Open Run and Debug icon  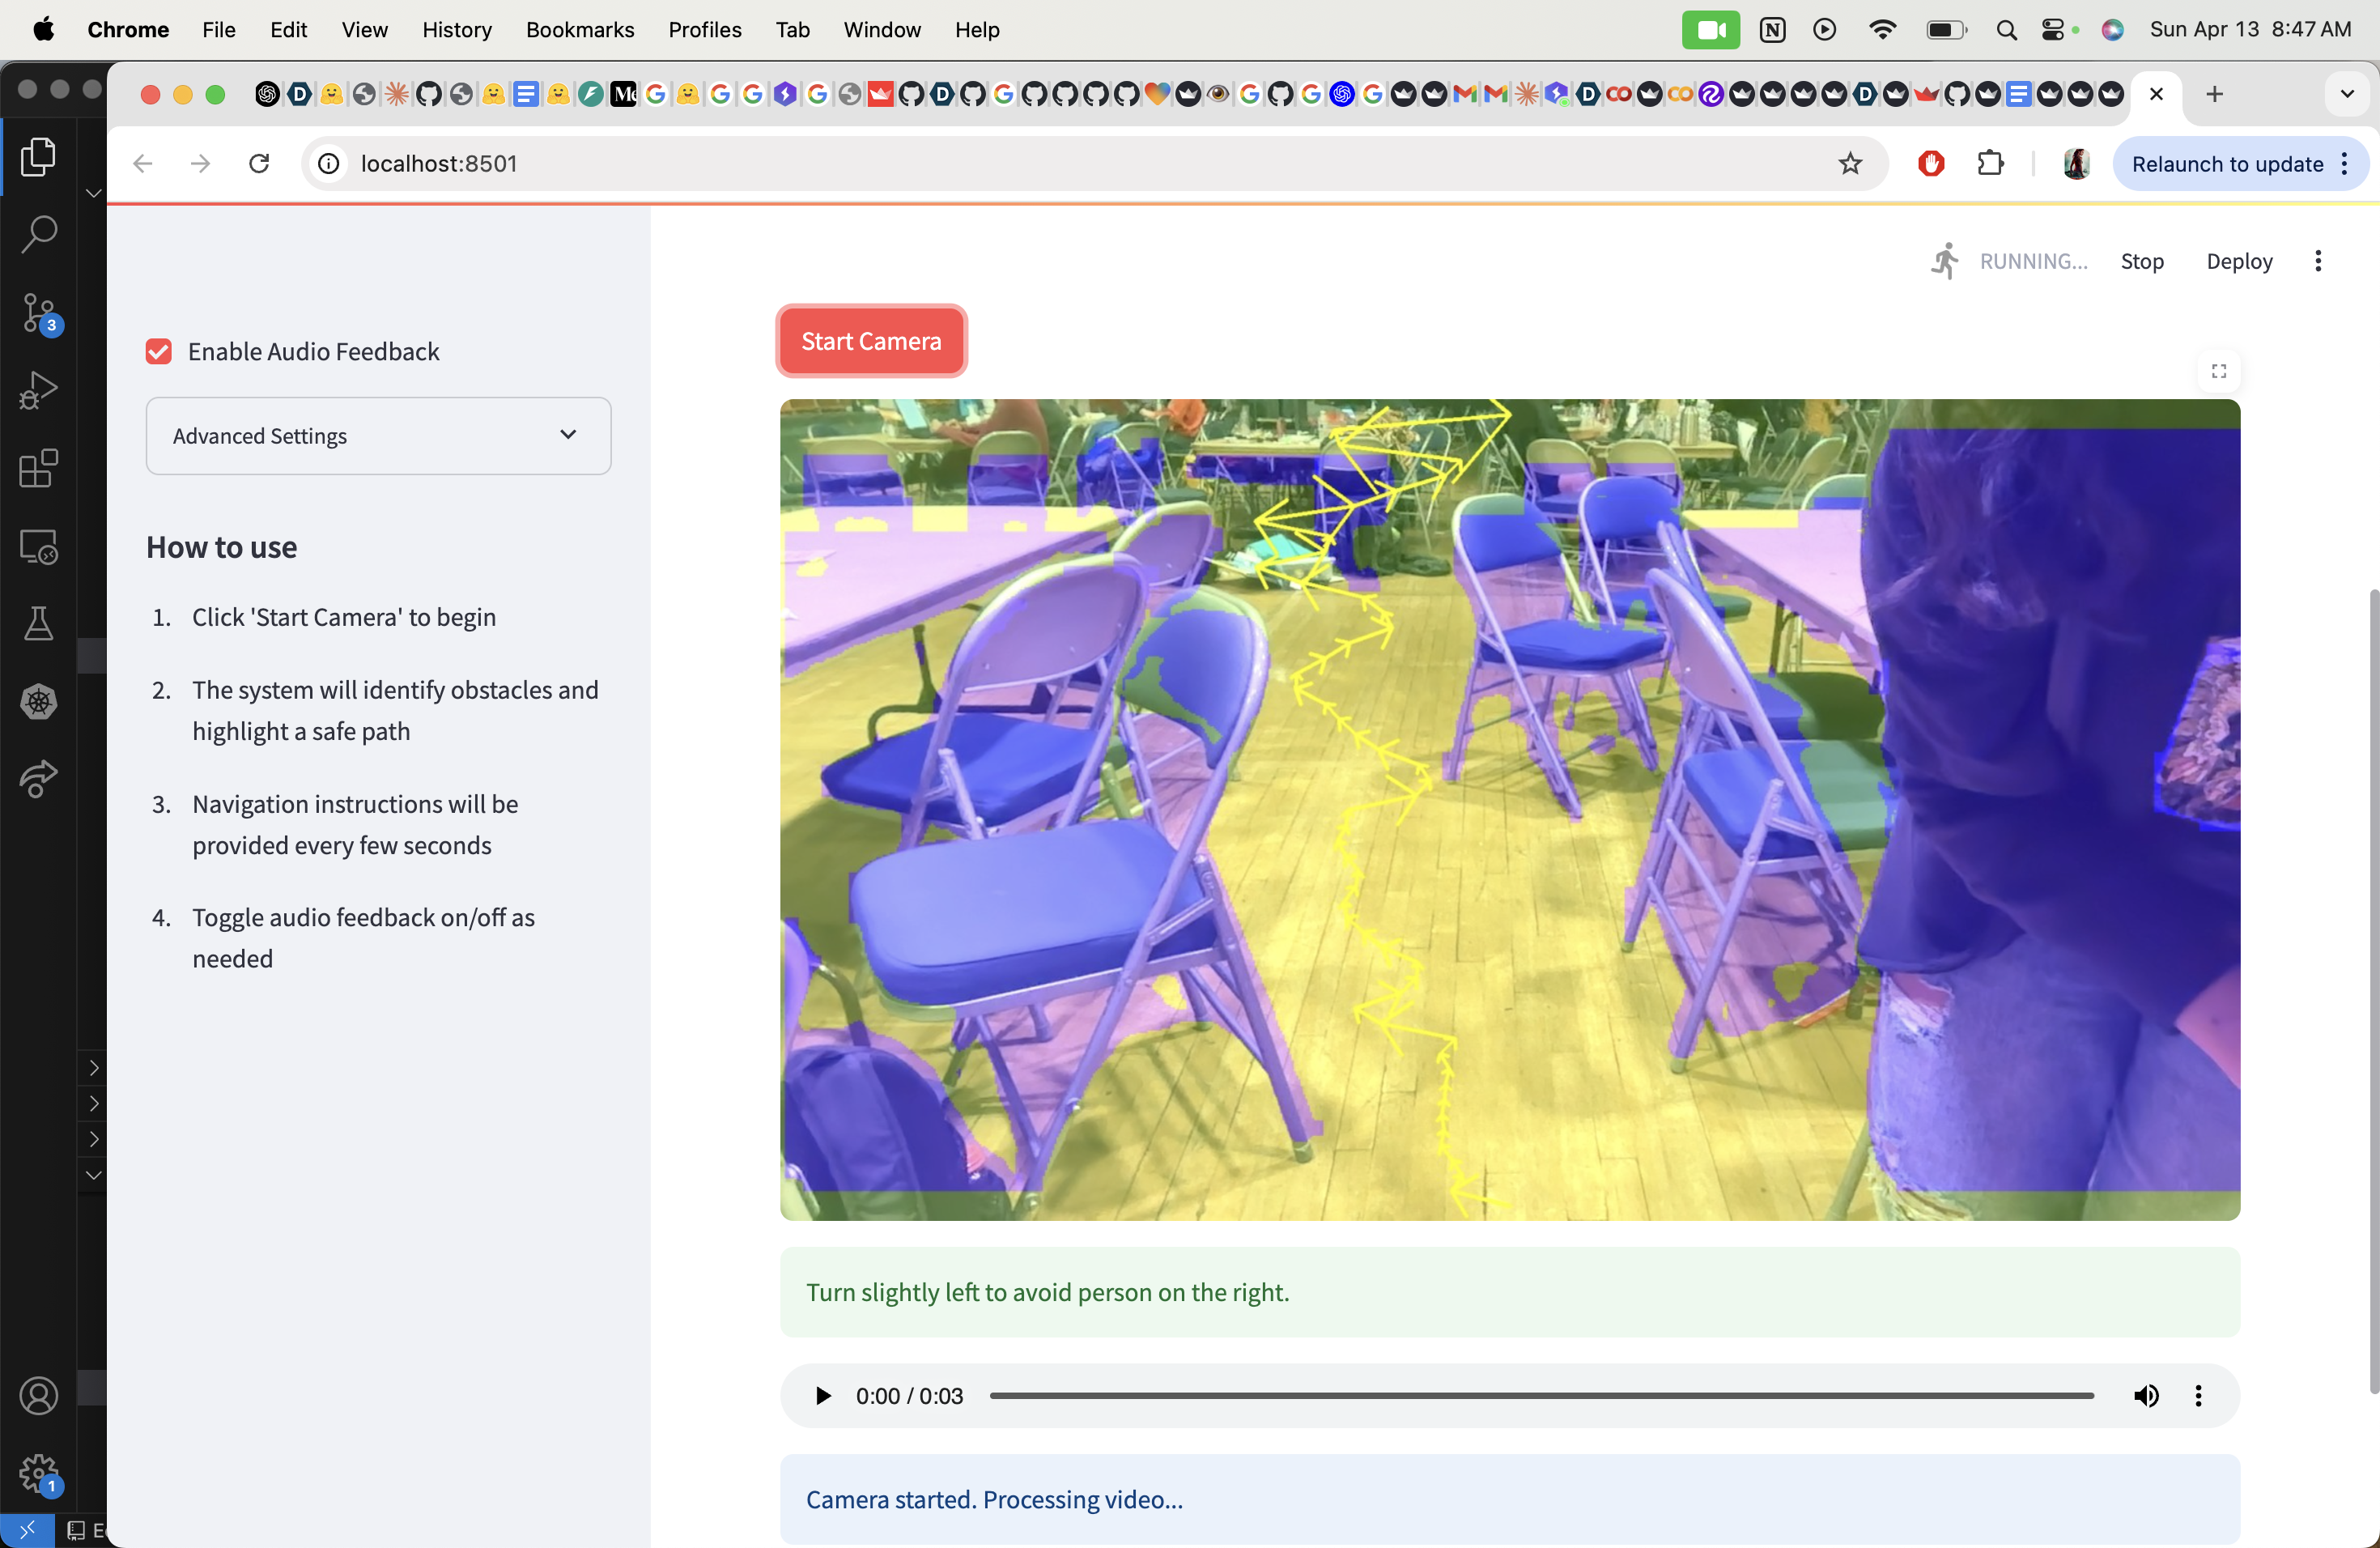pyautogui.click(x=38, y=391)
